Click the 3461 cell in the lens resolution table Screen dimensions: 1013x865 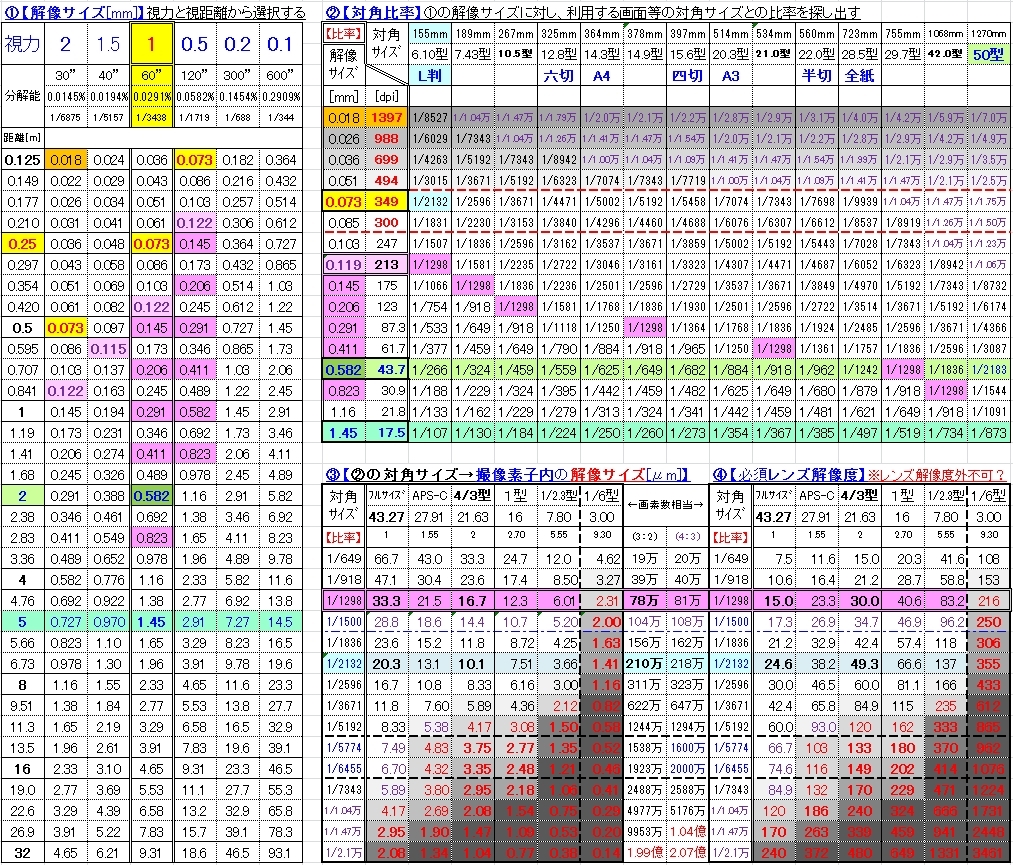(x=988, y=853)
